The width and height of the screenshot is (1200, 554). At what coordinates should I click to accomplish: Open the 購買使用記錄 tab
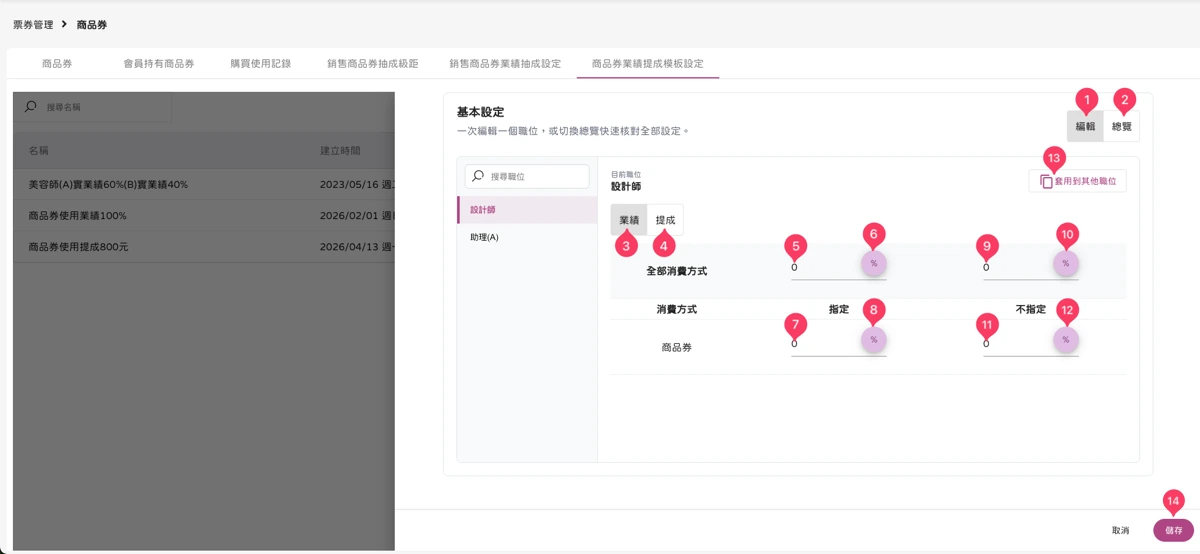(260, 63)
